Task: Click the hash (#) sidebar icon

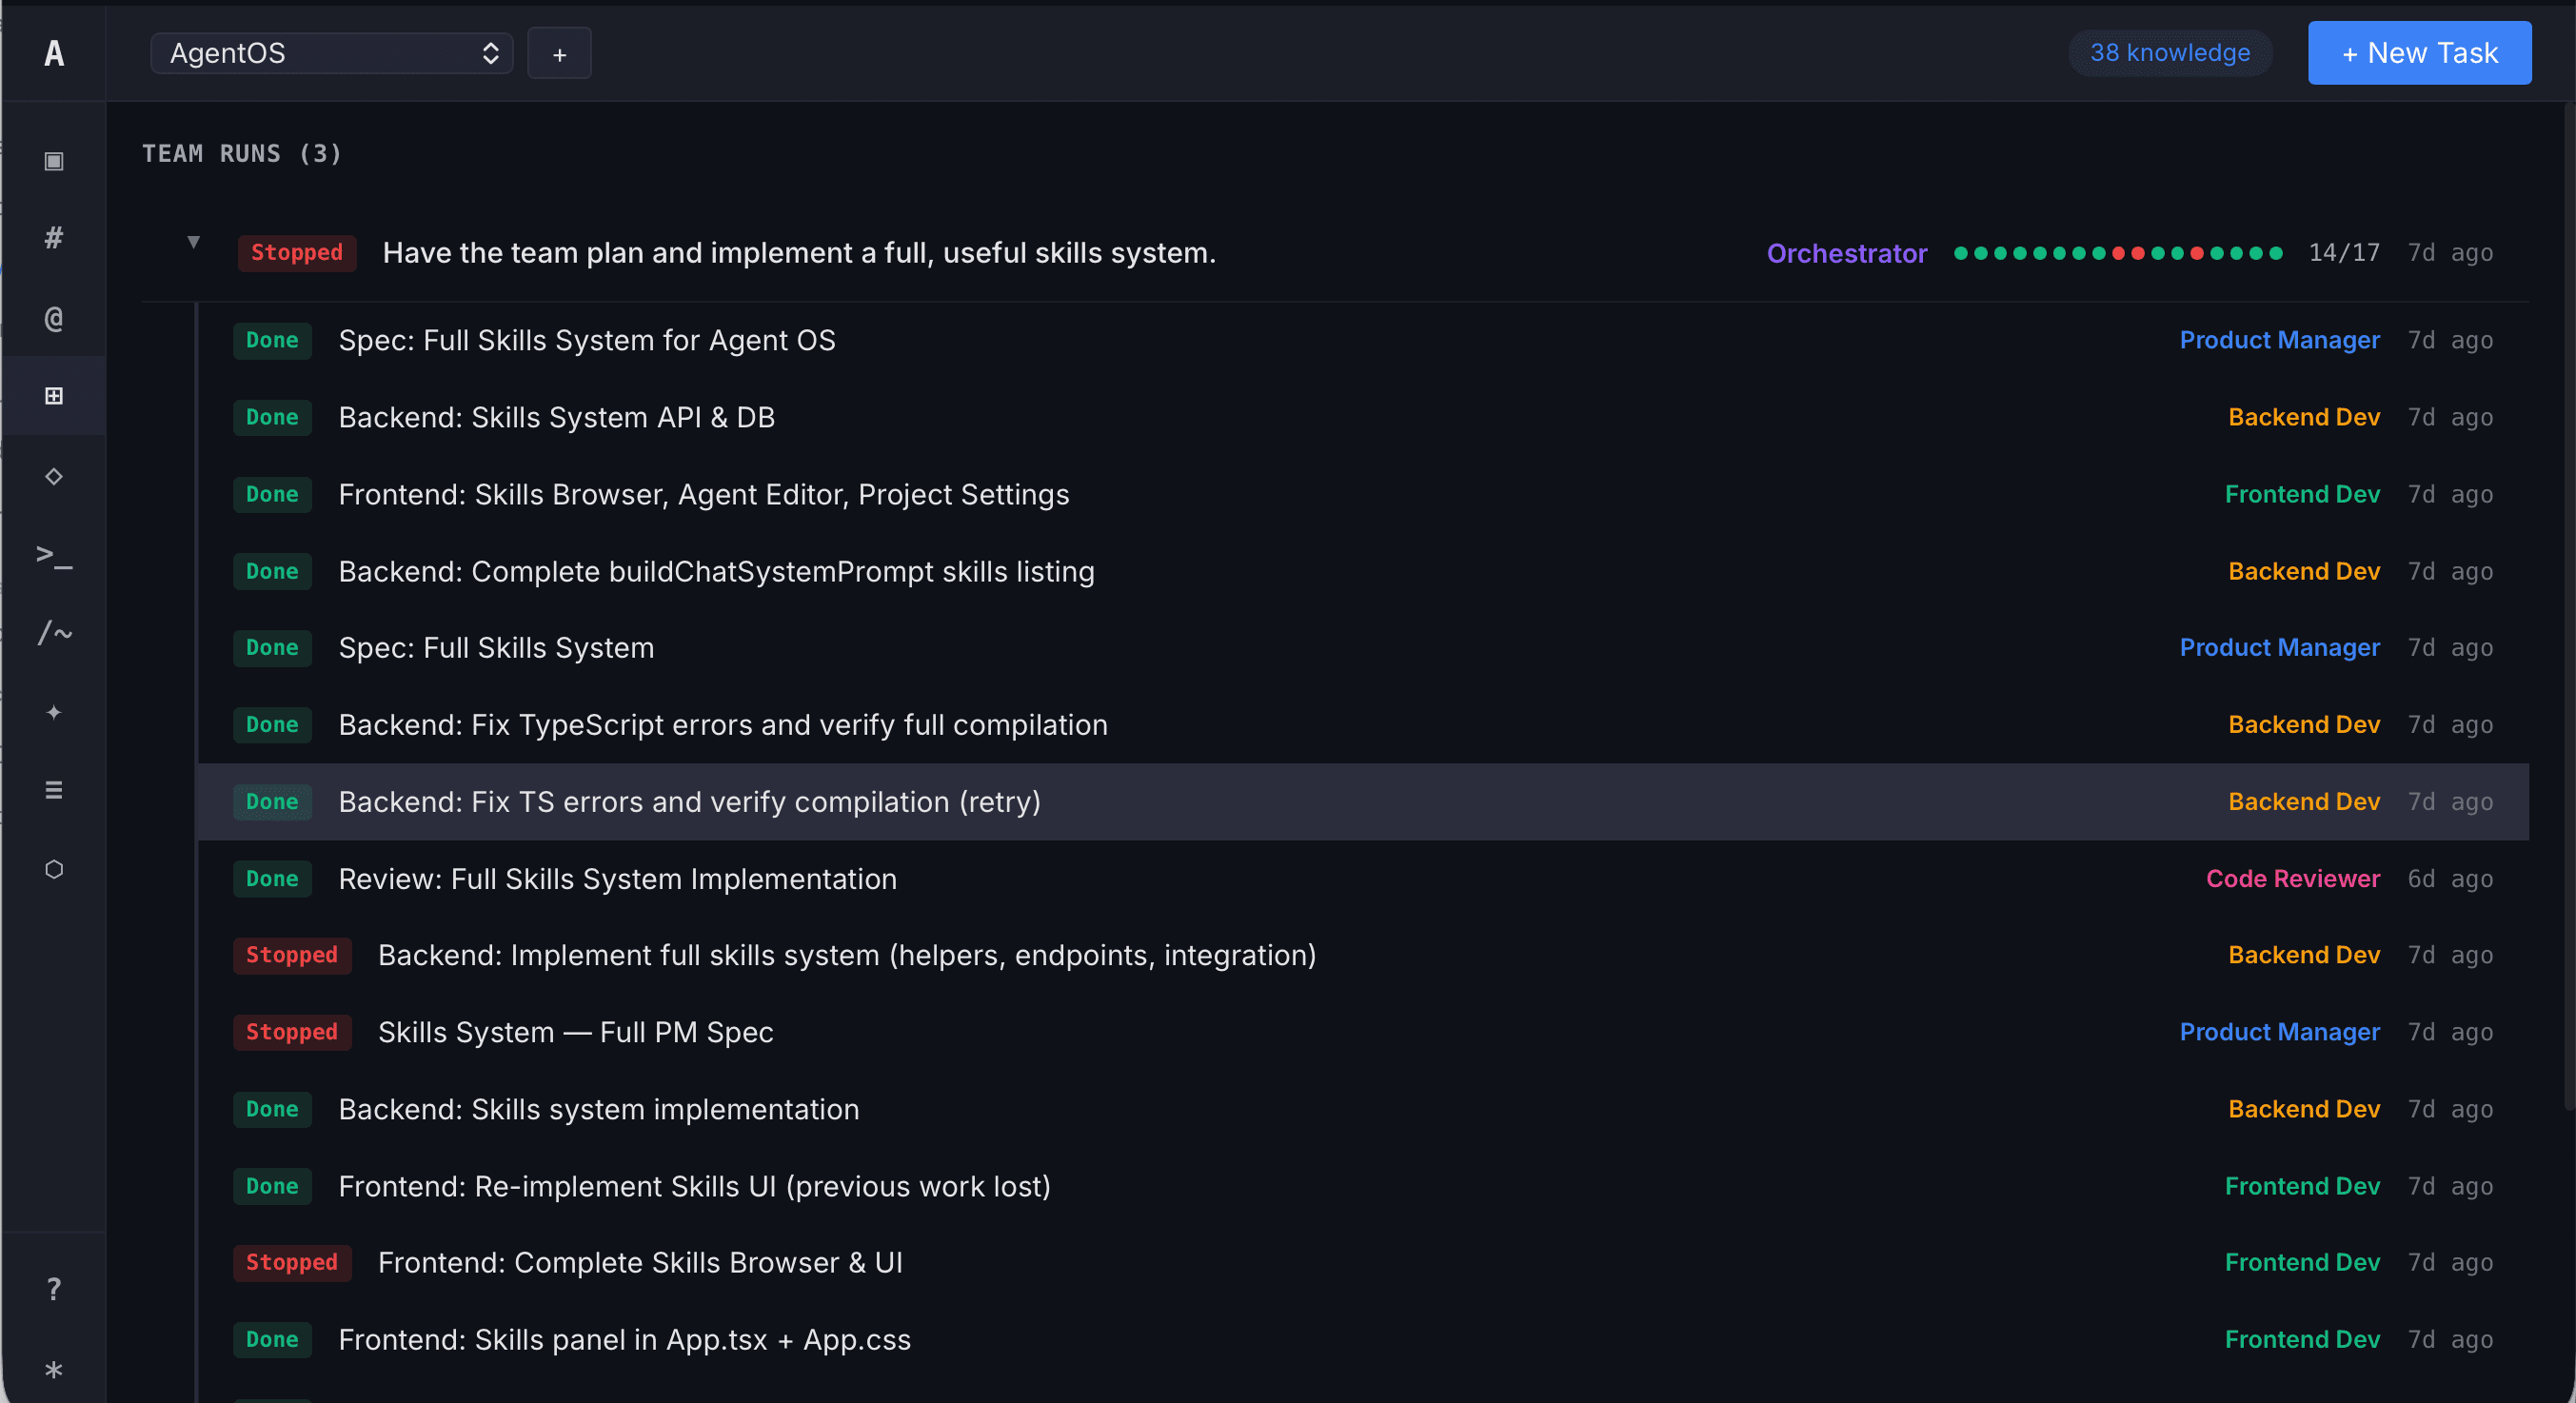Action: pos(54,238)
